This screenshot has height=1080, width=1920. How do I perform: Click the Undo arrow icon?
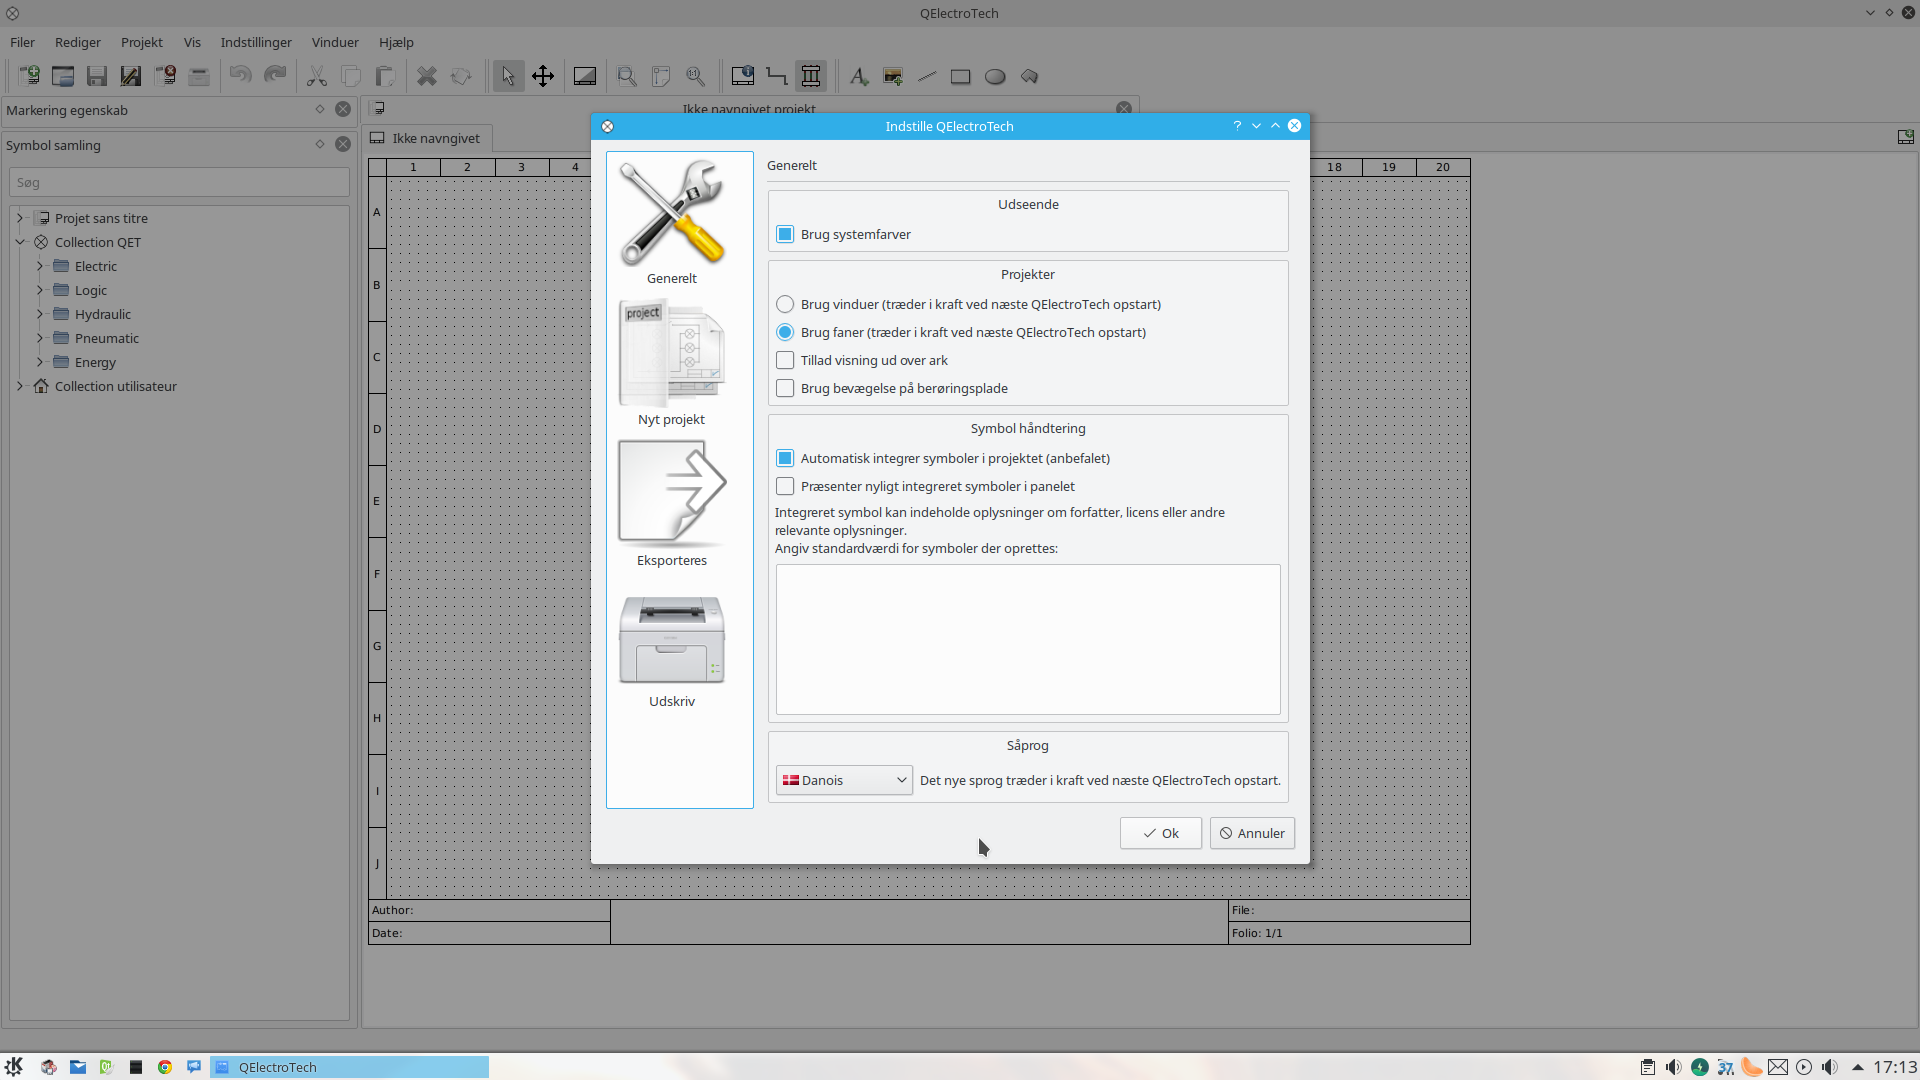pyautogui.click(x=240, y=76)
